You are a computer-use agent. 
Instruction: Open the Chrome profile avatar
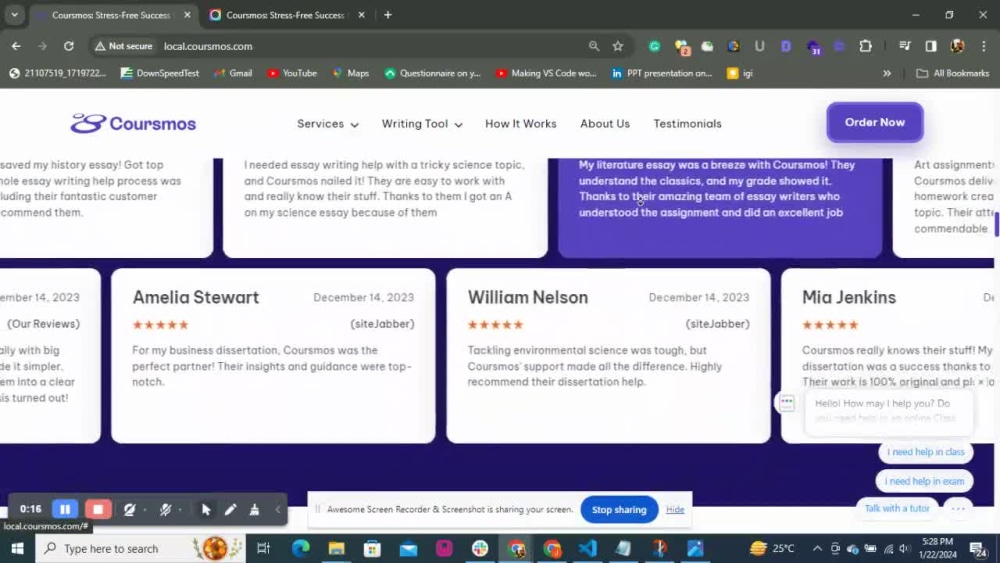957,46
